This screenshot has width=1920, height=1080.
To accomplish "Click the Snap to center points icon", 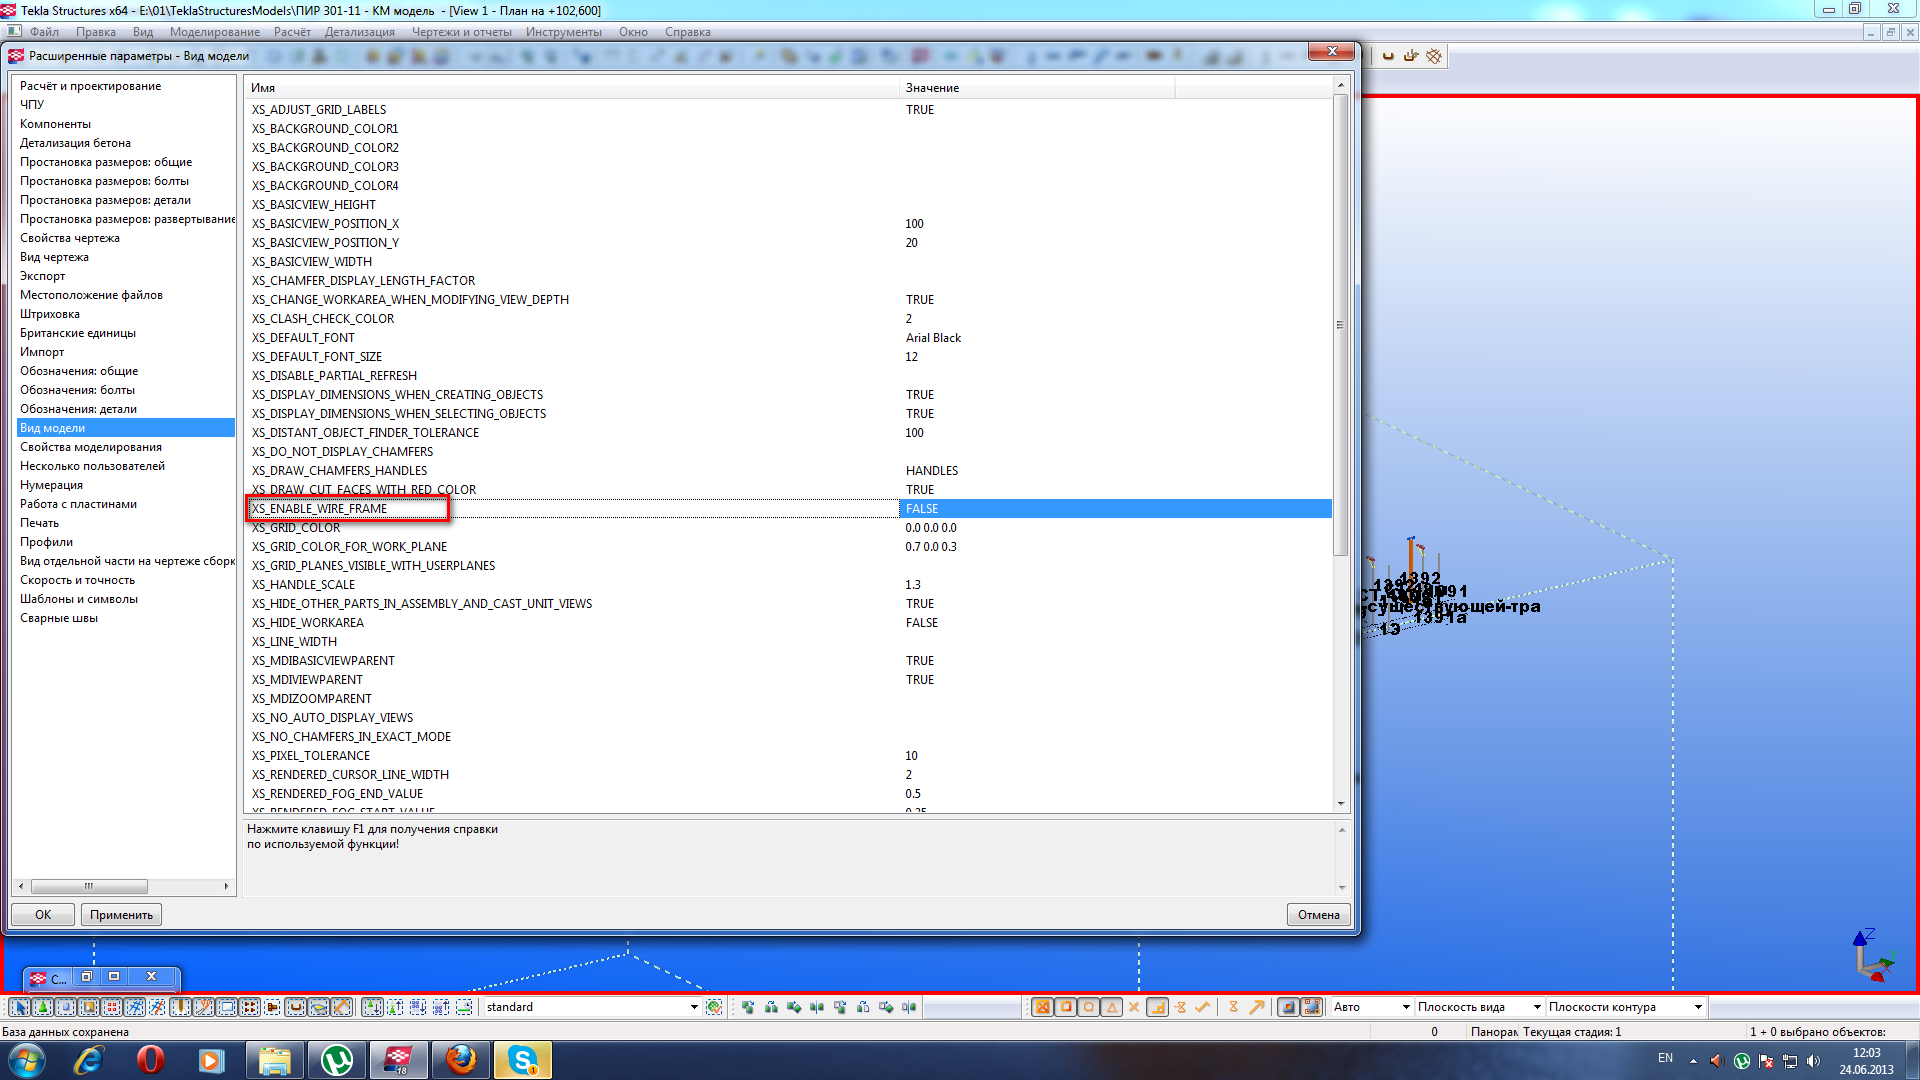I will click(1089, 1007).
